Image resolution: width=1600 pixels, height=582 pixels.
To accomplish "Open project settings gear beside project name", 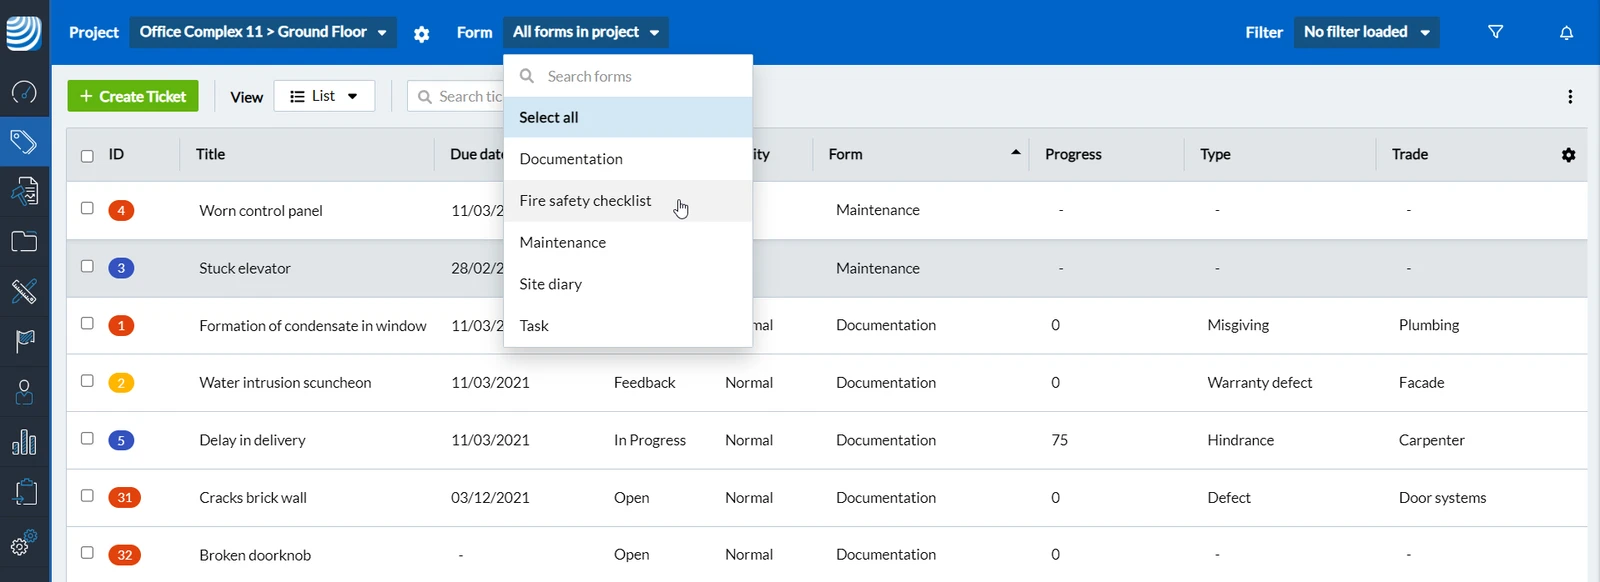I will (x=421, y=34).
